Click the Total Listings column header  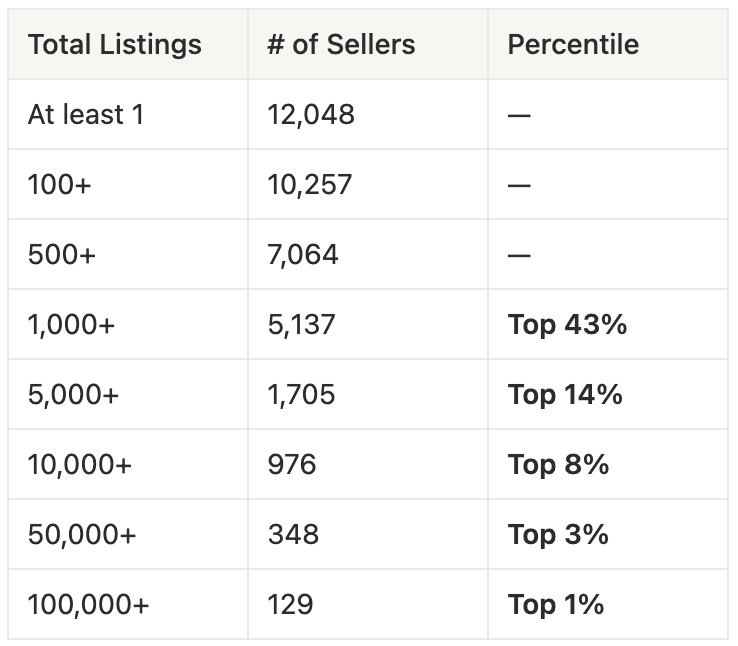[114, 45]
